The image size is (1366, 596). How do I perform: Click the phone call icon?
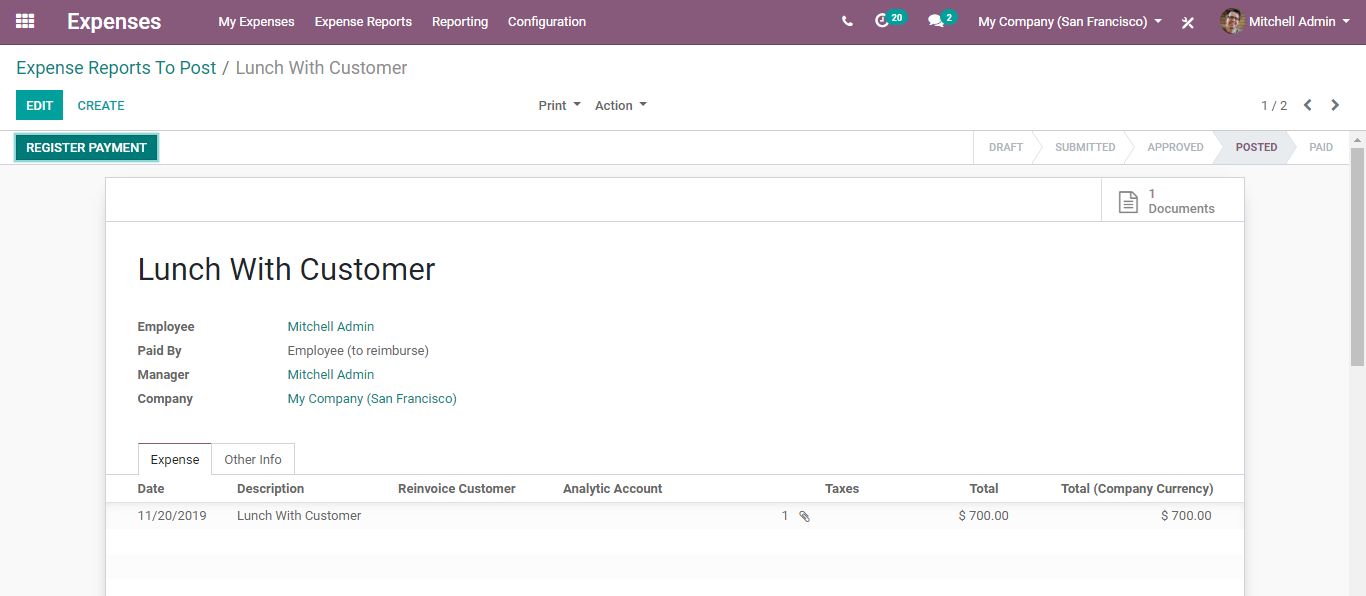(x=847, y=21)
